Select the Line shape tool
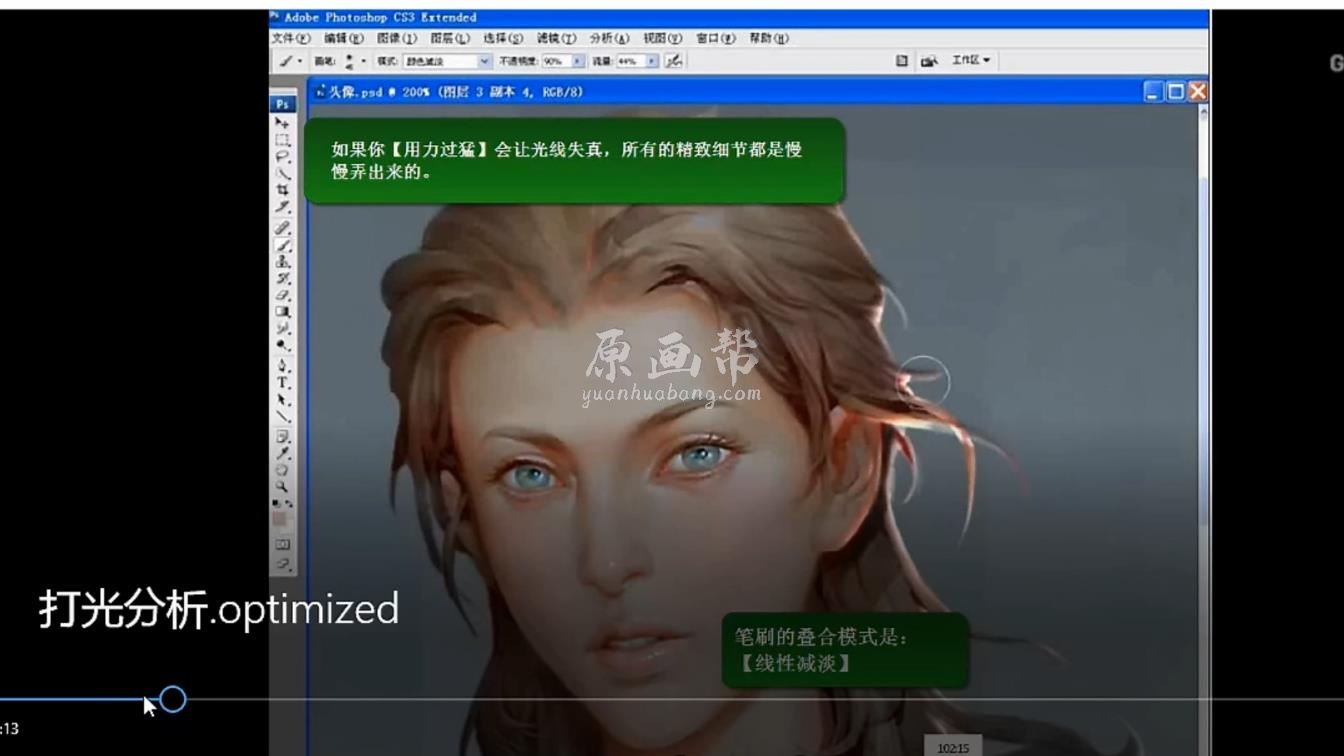Image resolution: width=1344 pixels, height=756 pixels. (x=283, y=418)
